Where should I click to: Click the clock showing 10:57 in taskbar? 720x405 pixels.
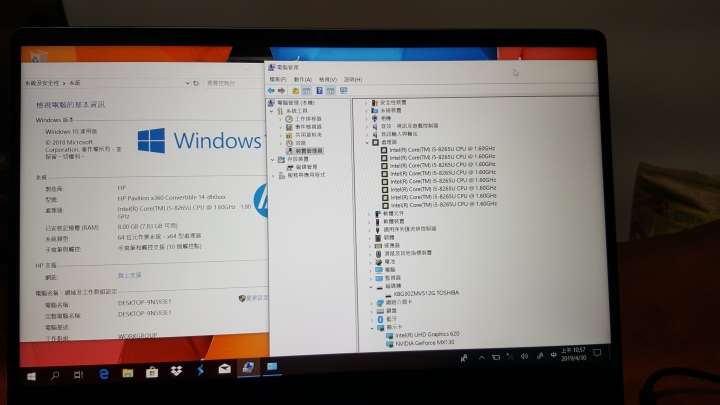click(573, 354)
